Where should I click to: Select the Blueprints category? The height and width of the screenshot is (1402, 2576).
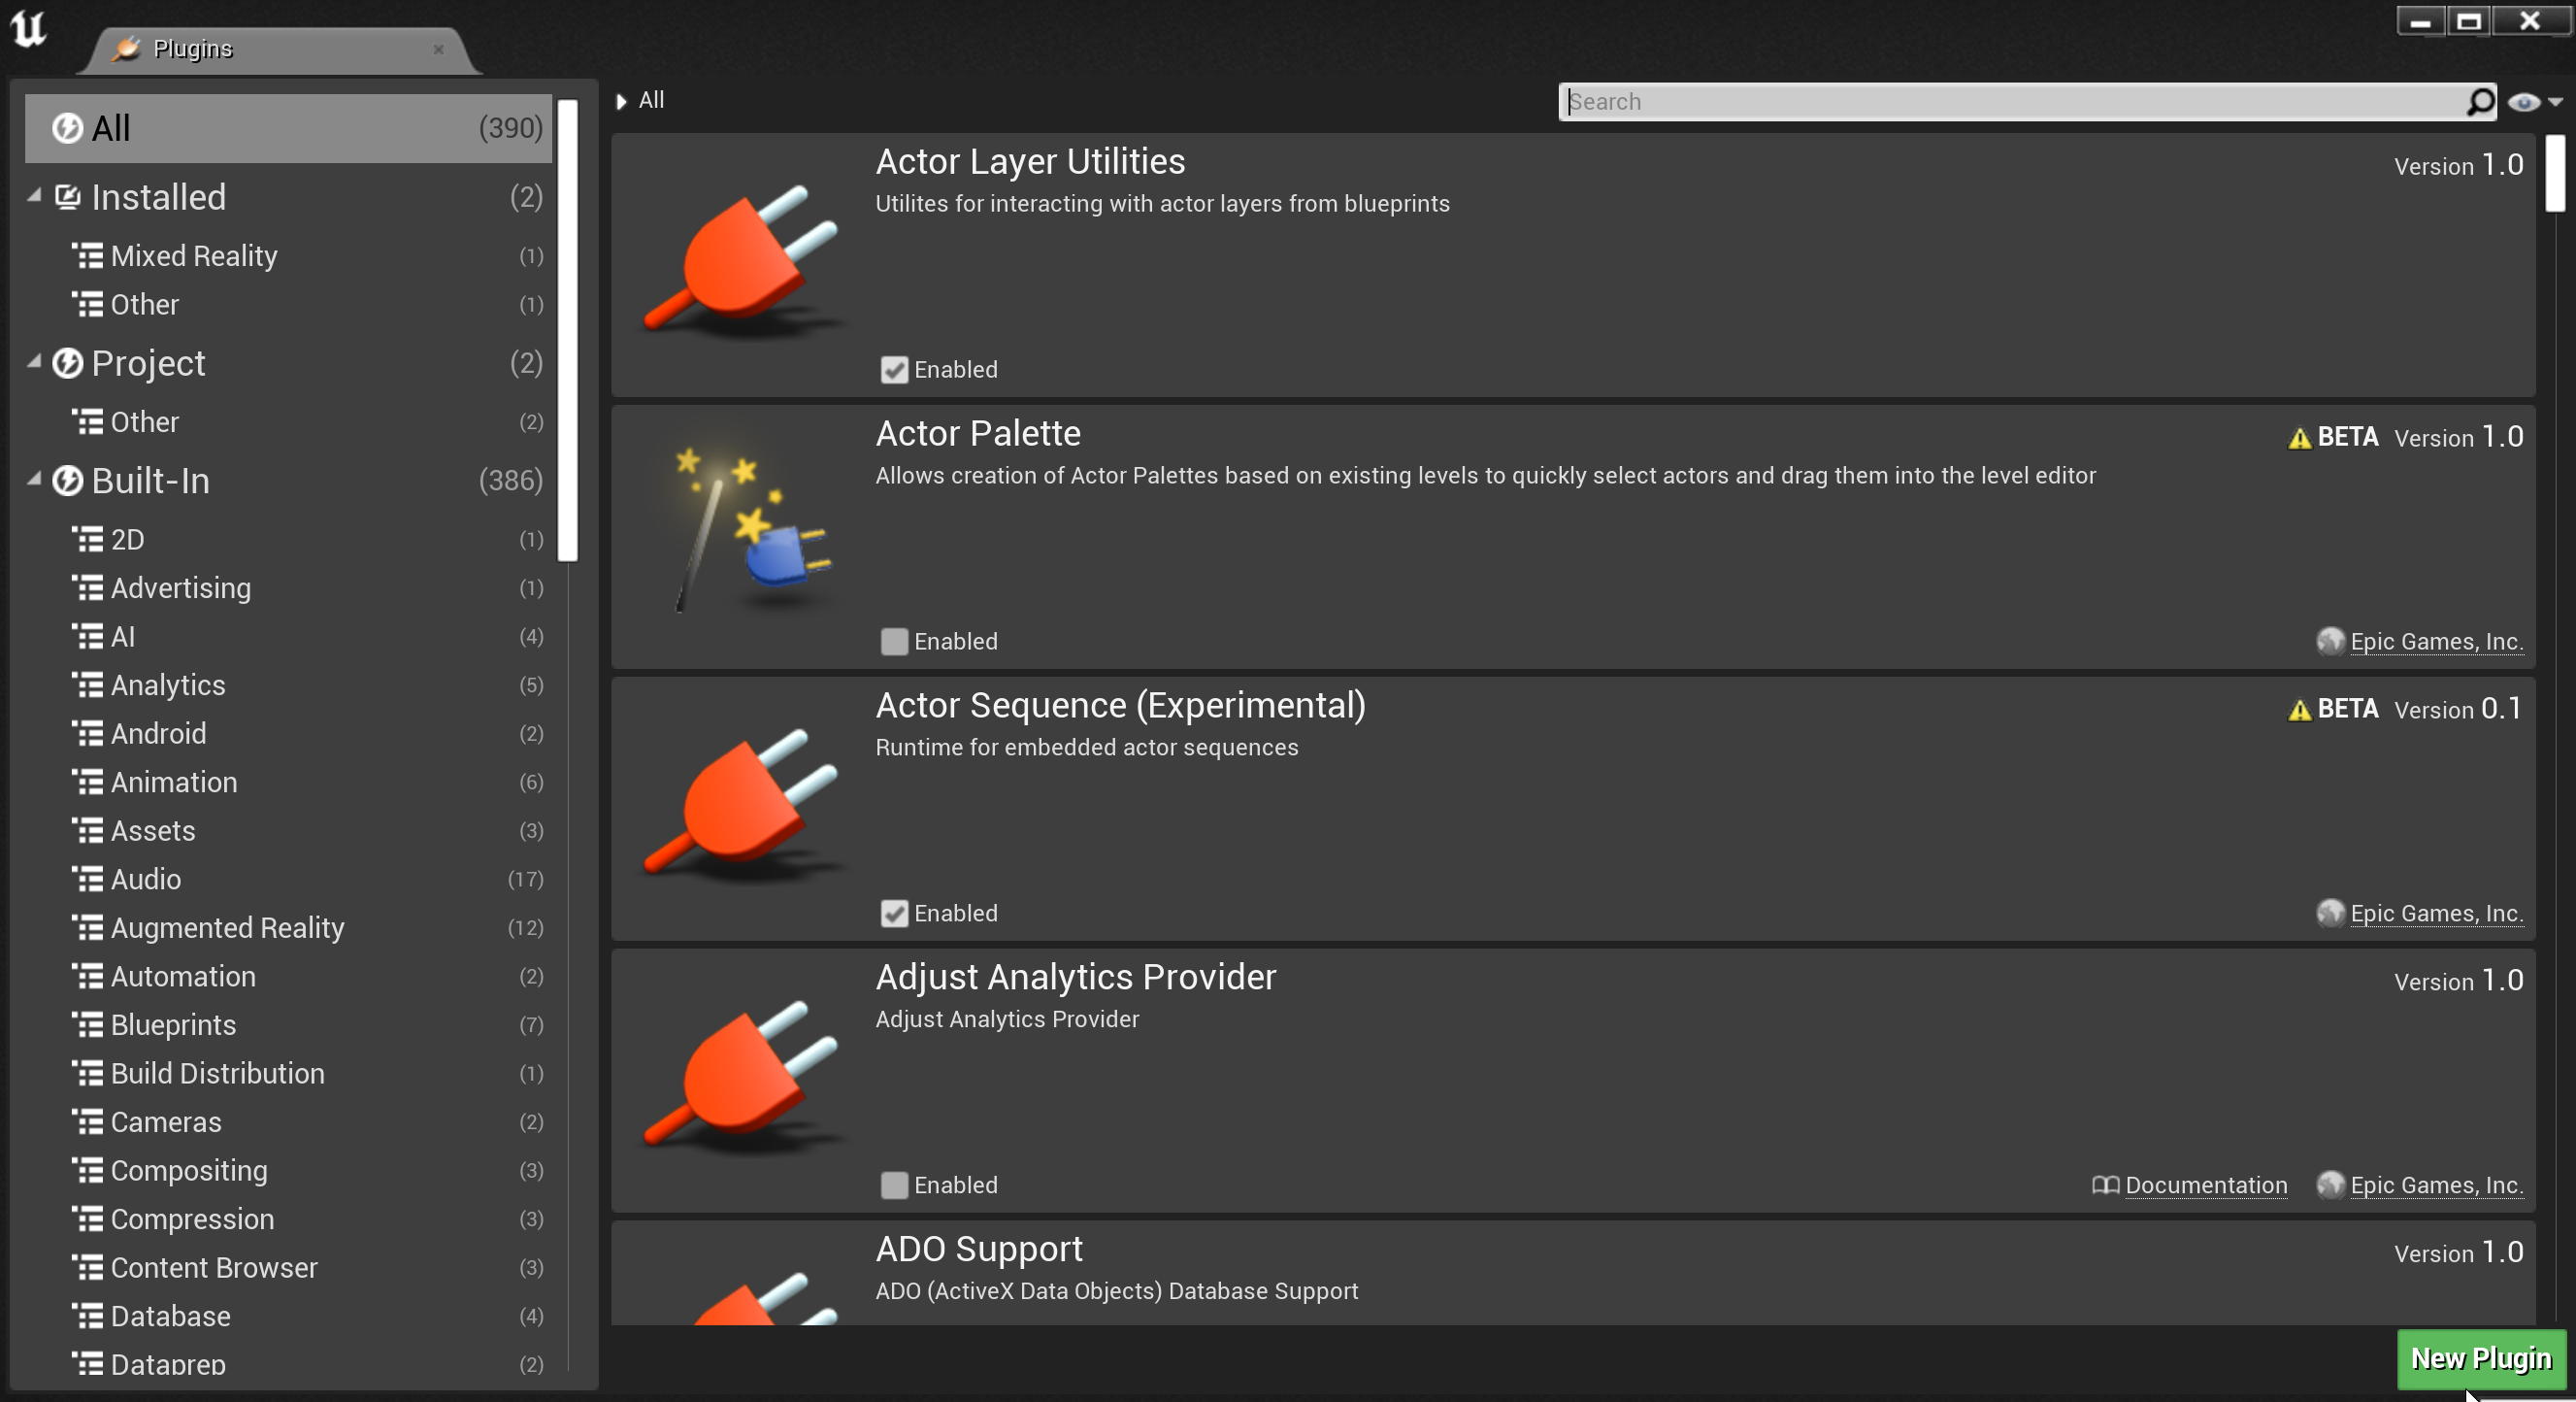click(x=173, y=1025)
